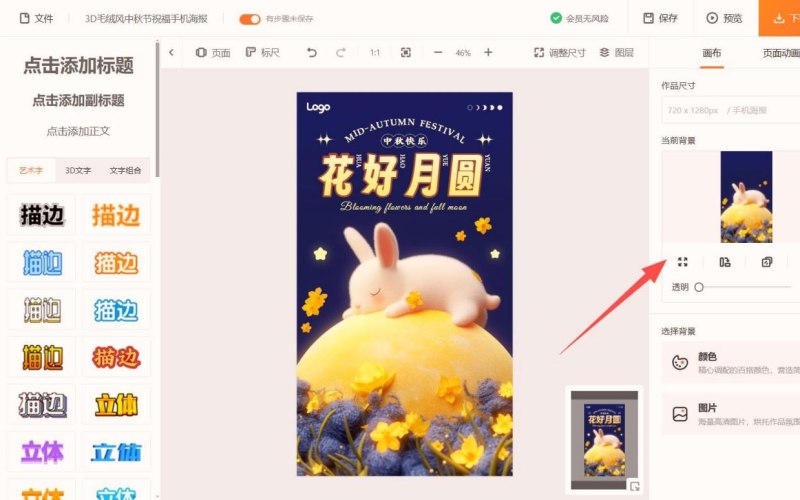Click the 保存 save button

(660, 18)
